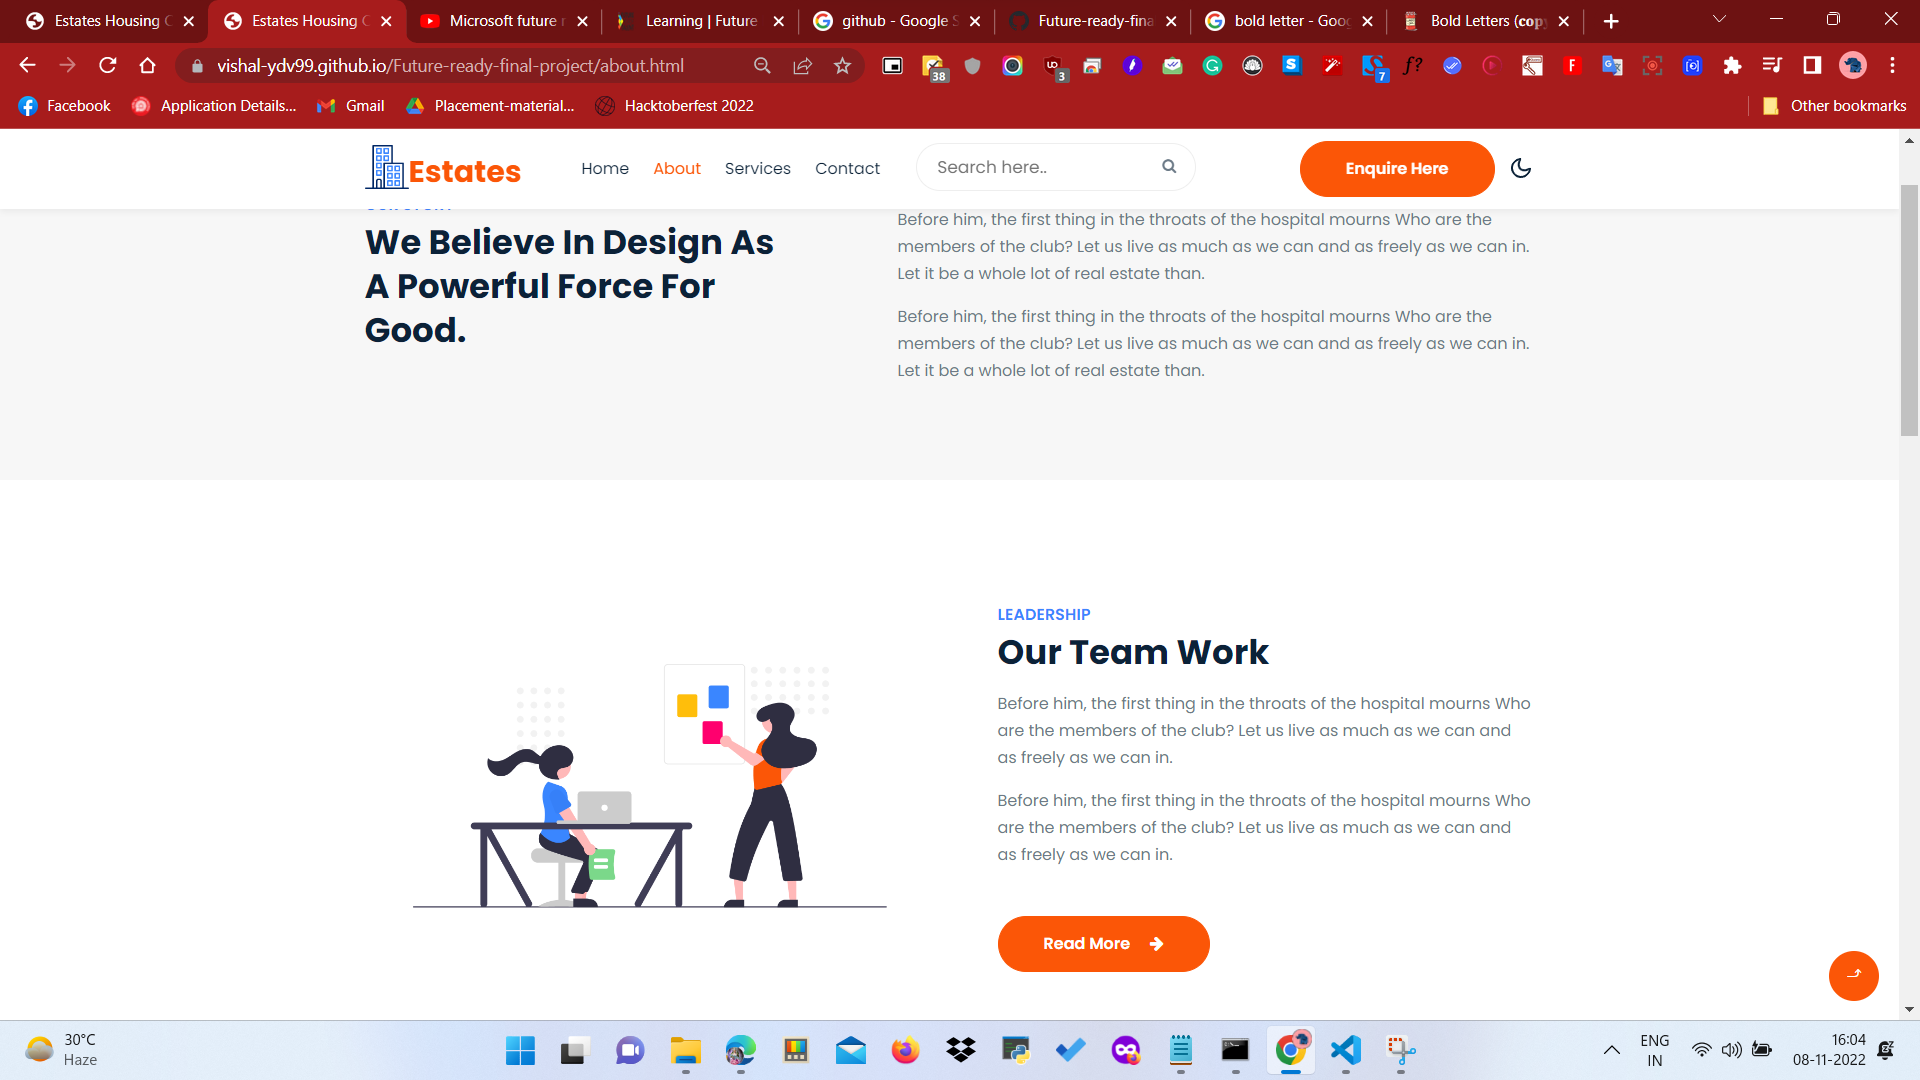This screenshot has height=1080, width=1920.
Task: Click the orange scroll-to-top arrow button
Action: [x=1853, y=975]
